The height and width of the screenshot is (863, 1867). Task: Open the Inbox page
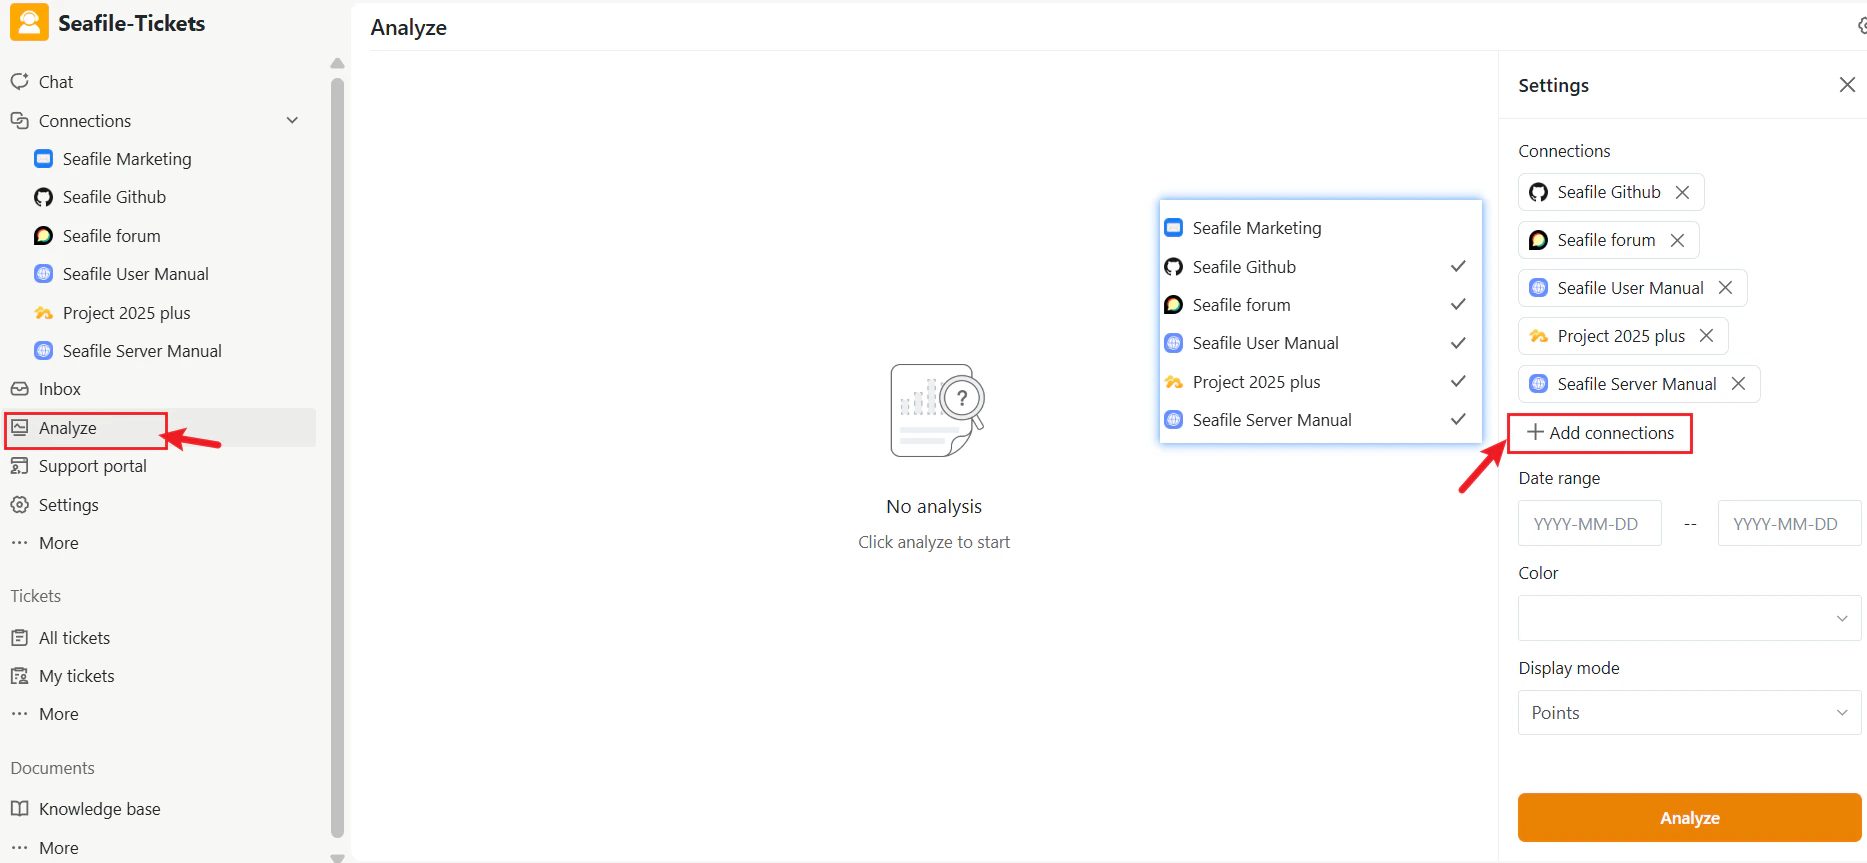pos(60,389)
